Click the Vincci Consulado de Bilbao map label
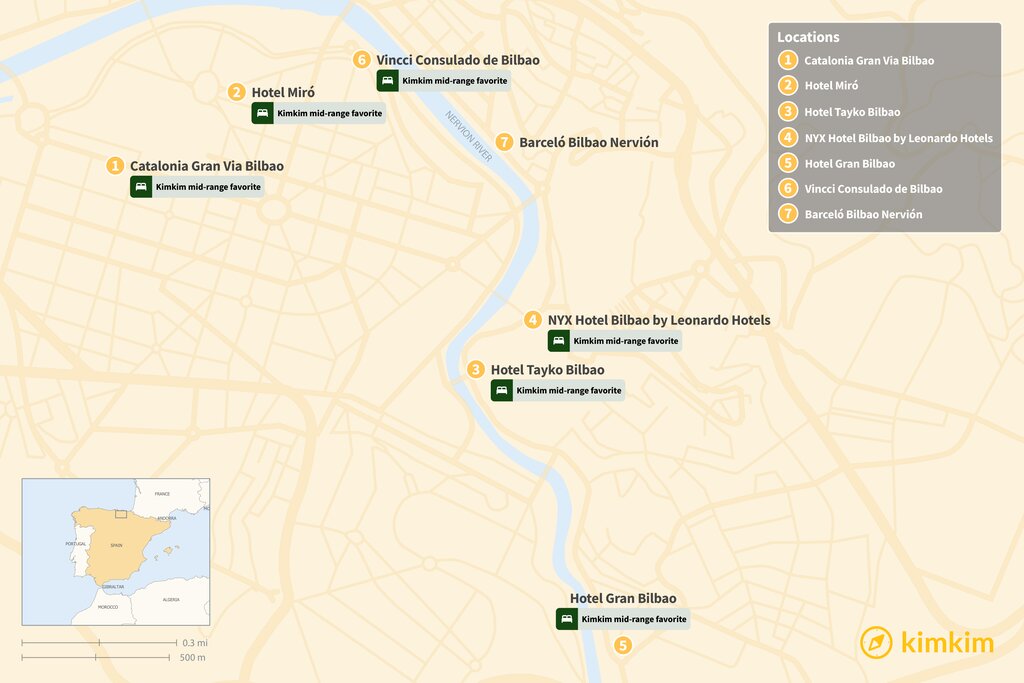Screen dimensions: 1024x683 [457, 60]
